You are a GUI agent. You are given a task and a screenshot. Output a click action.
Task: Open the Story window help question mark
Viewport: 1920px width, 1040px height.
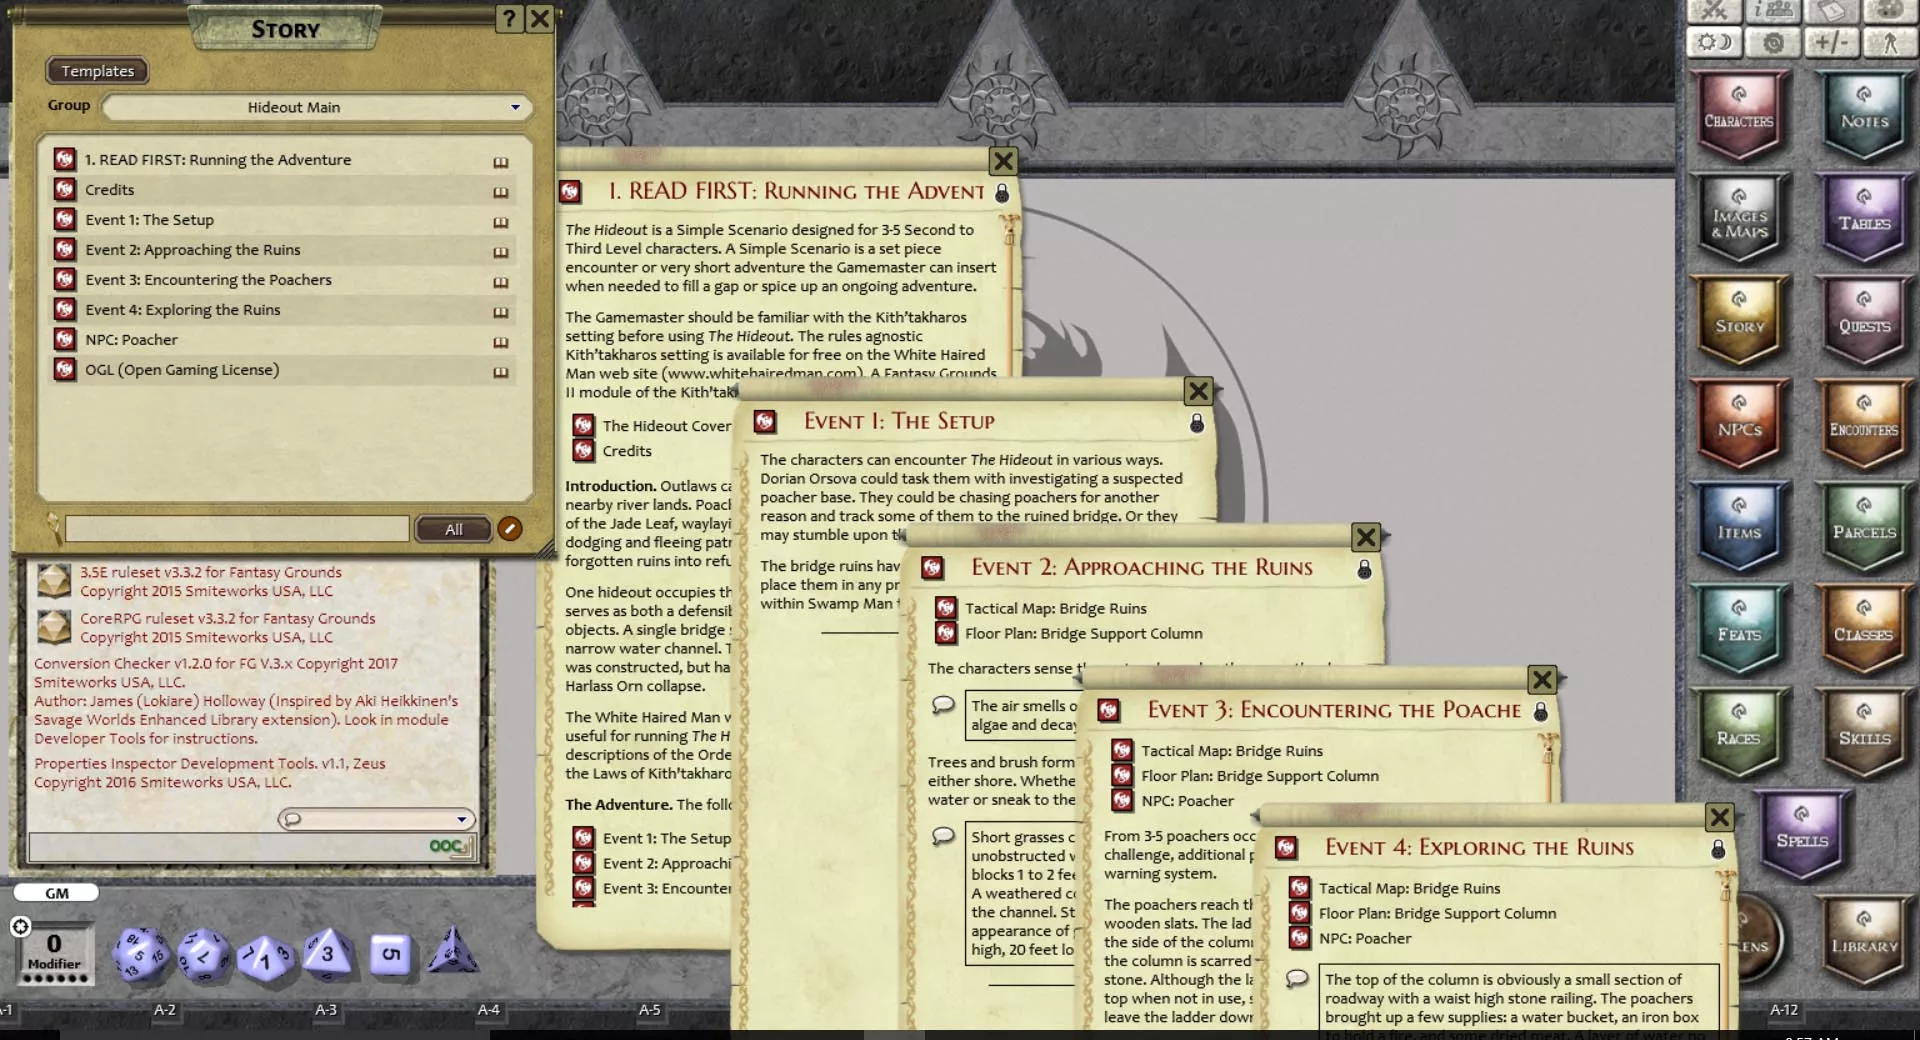point(510,19)
